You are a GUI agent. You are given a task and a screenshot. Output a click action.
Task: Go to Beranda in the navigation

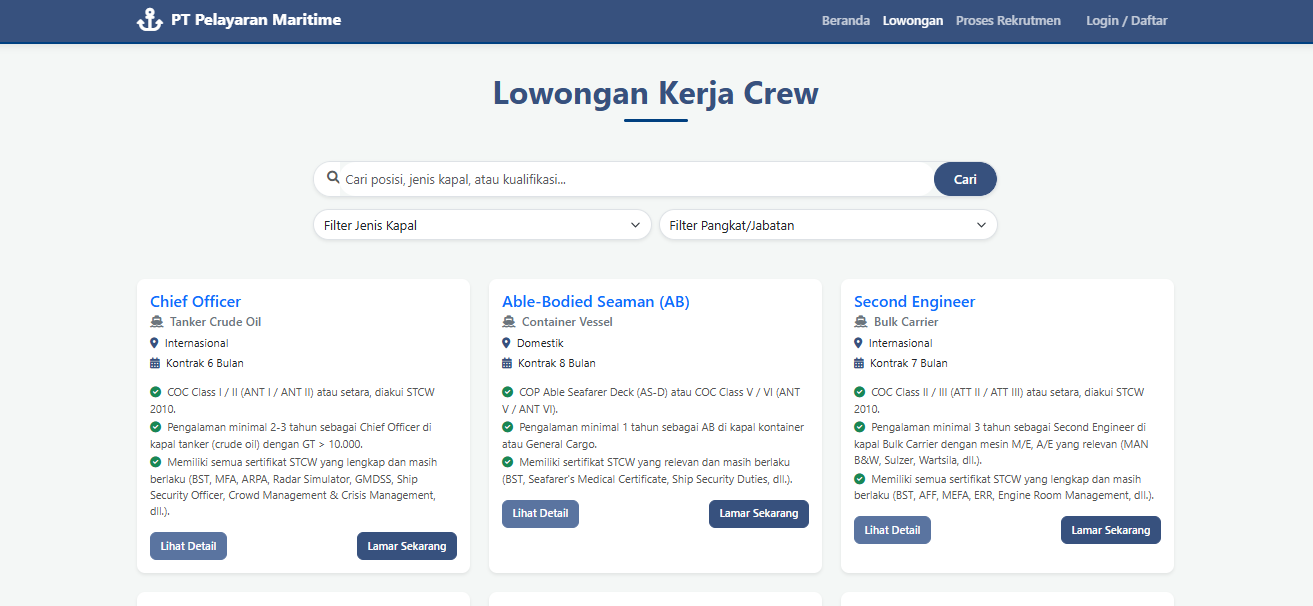845,21
